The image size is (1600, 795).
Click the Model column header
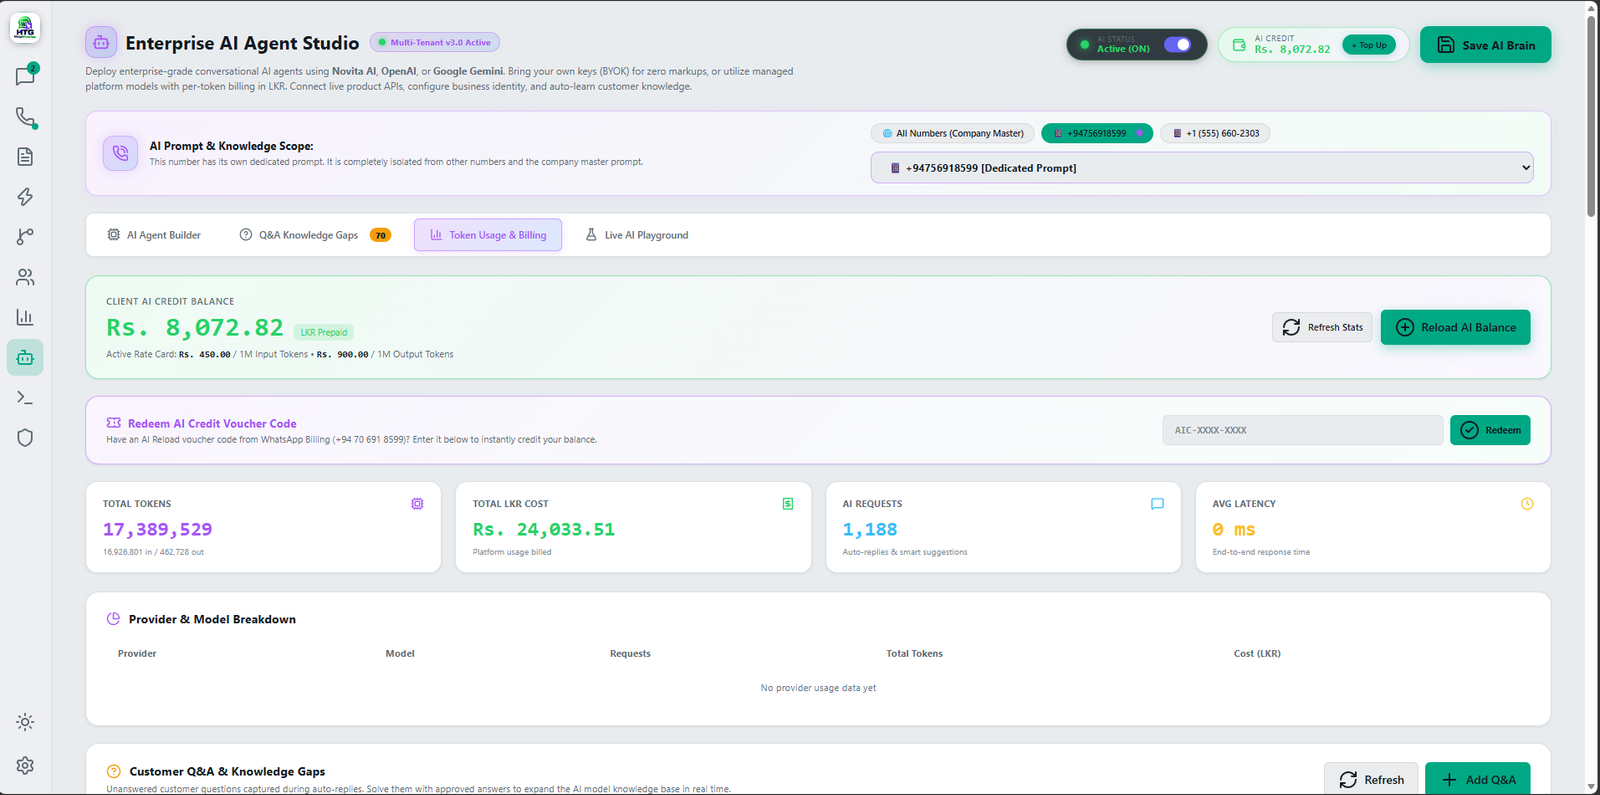[x=400, y=653]
